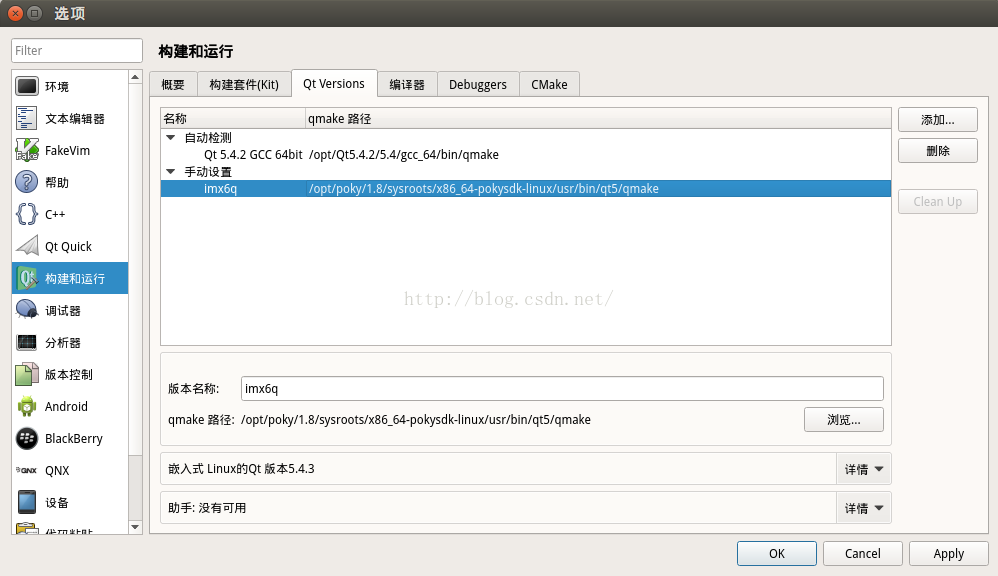This screenshot has height=576, width=998.
Task: Switch to the 概要 tab
Action: [x=173, y=85]
